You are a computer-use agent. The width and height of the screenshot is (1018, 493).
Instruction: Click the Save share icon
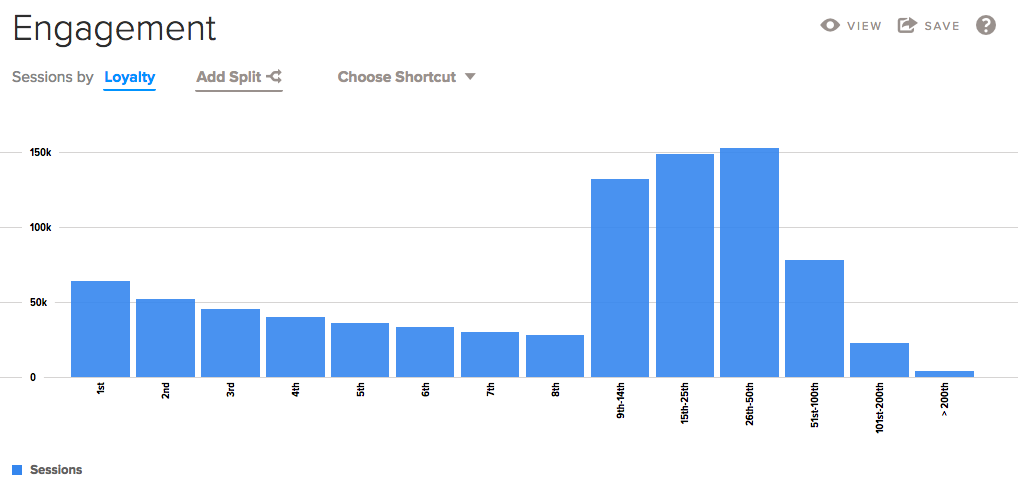[907, 26]
